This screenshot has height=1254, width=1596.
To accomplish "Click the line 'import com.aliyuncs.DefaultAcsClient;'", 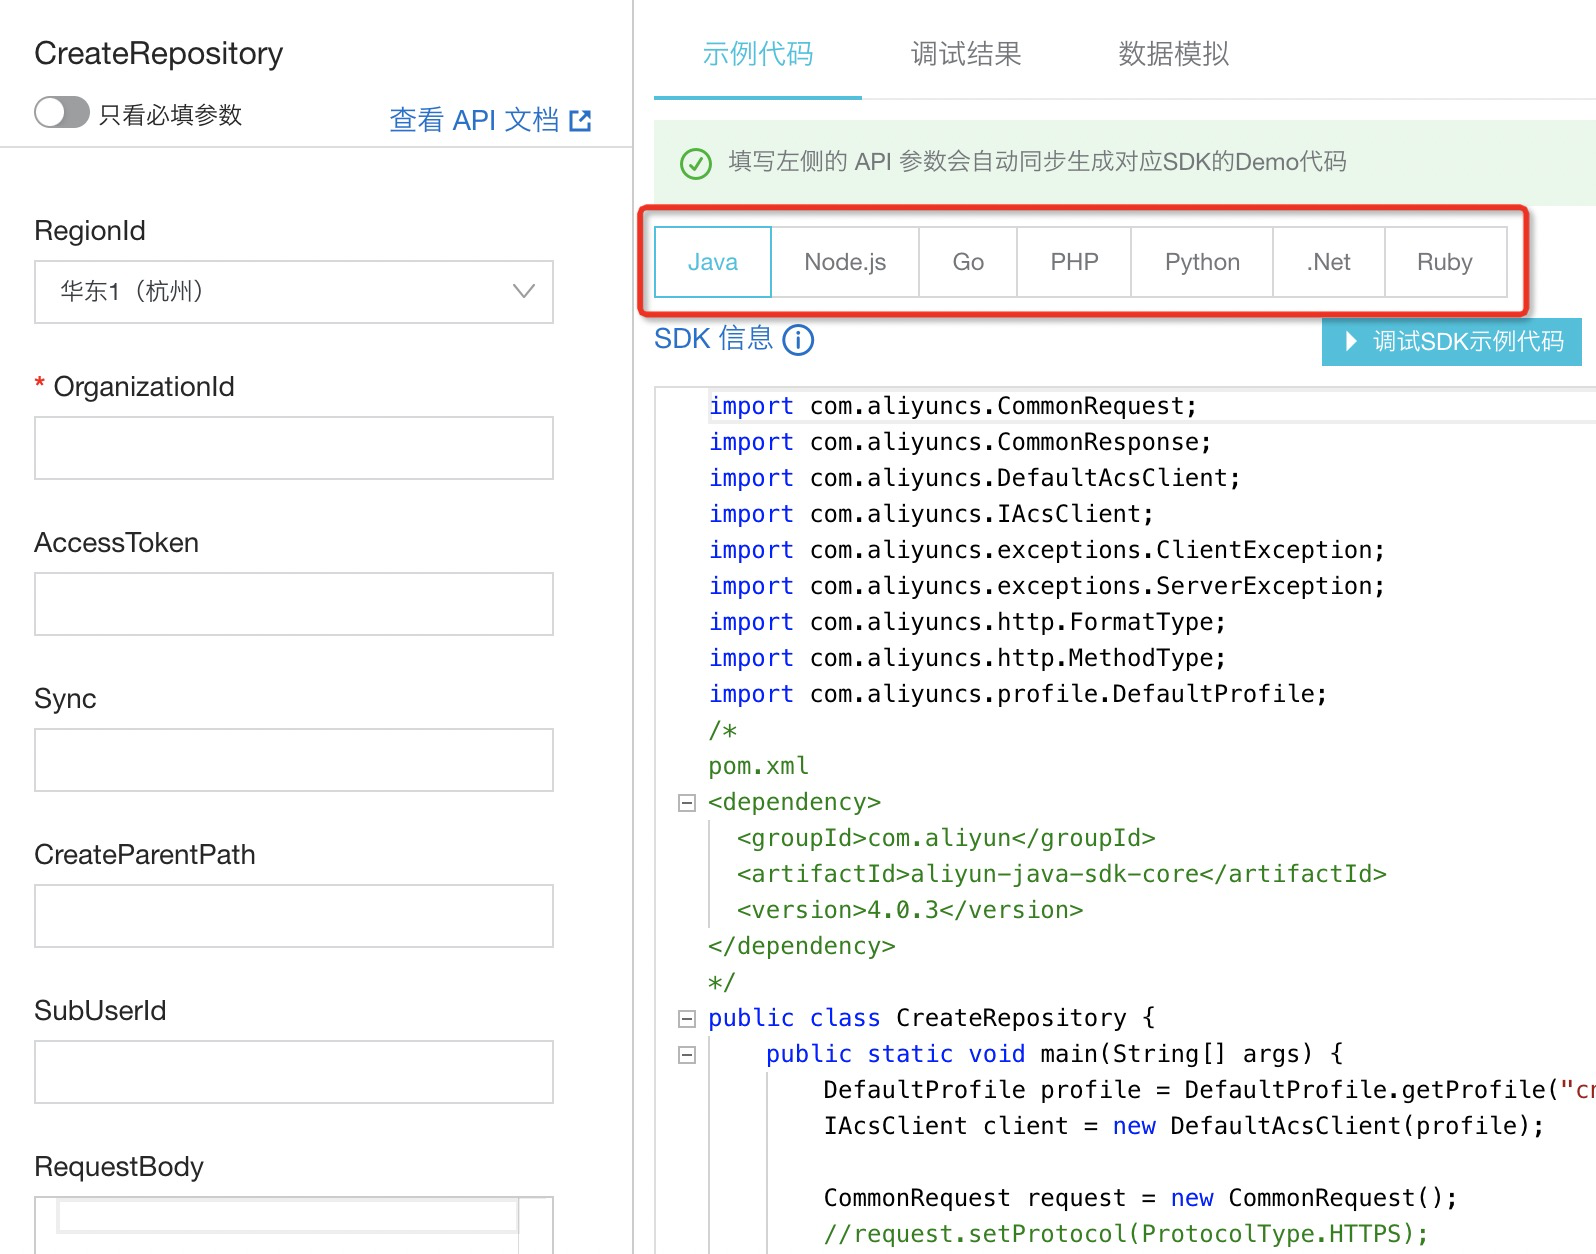I will [975, 478].
